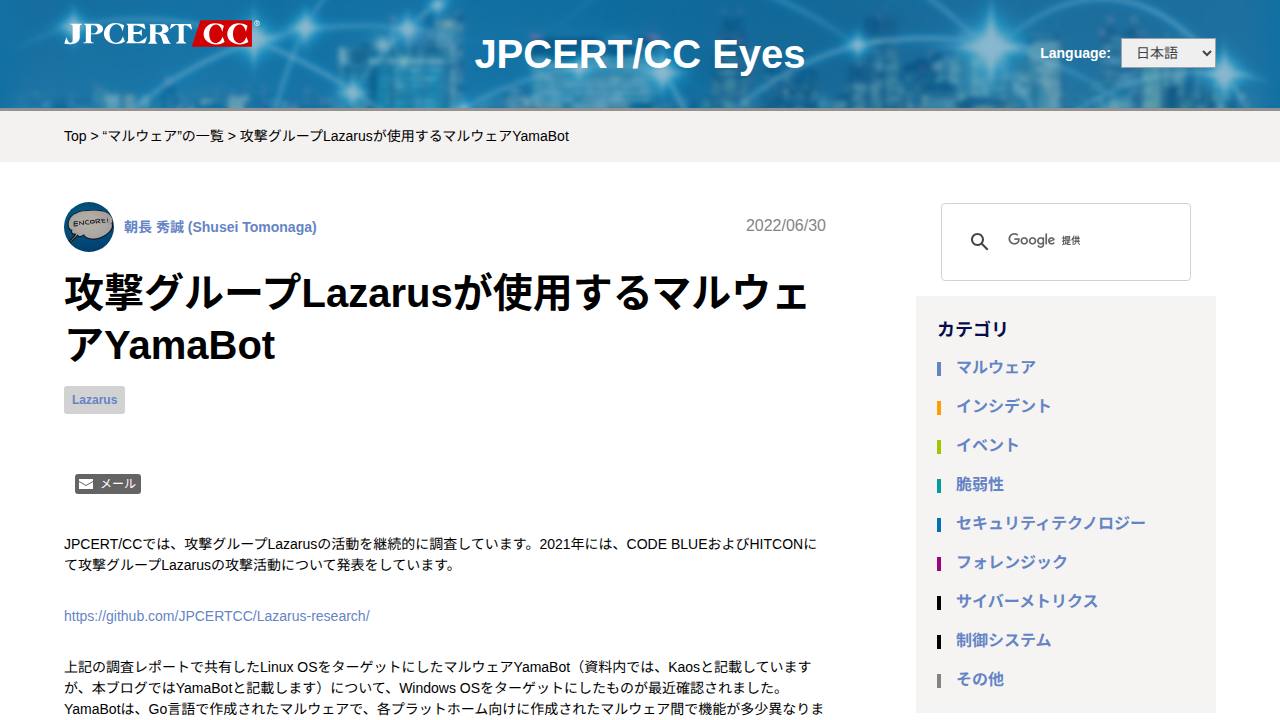The image size is (1280, 720).
Task: Select the マルウェア category
Action: click(996, 367)
